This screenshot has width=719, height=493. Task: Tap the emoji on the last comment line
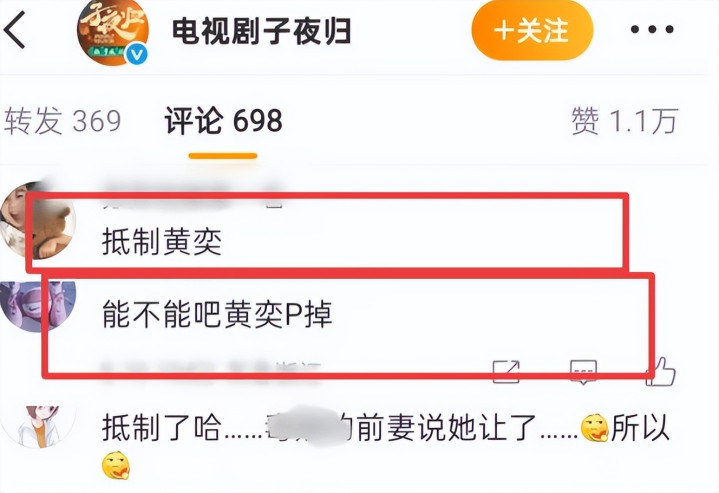(116, 465)
